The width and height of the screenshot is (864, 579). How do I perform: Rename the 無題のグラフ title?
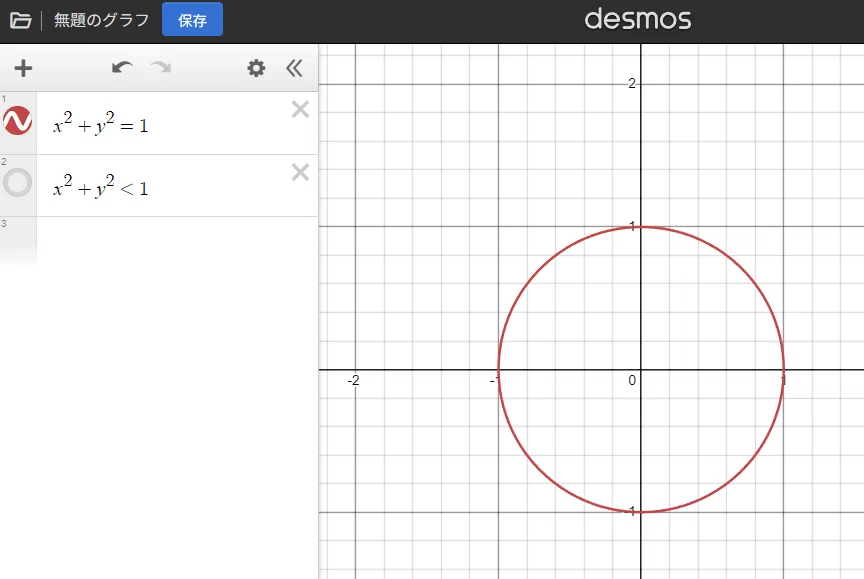[101, 20]
